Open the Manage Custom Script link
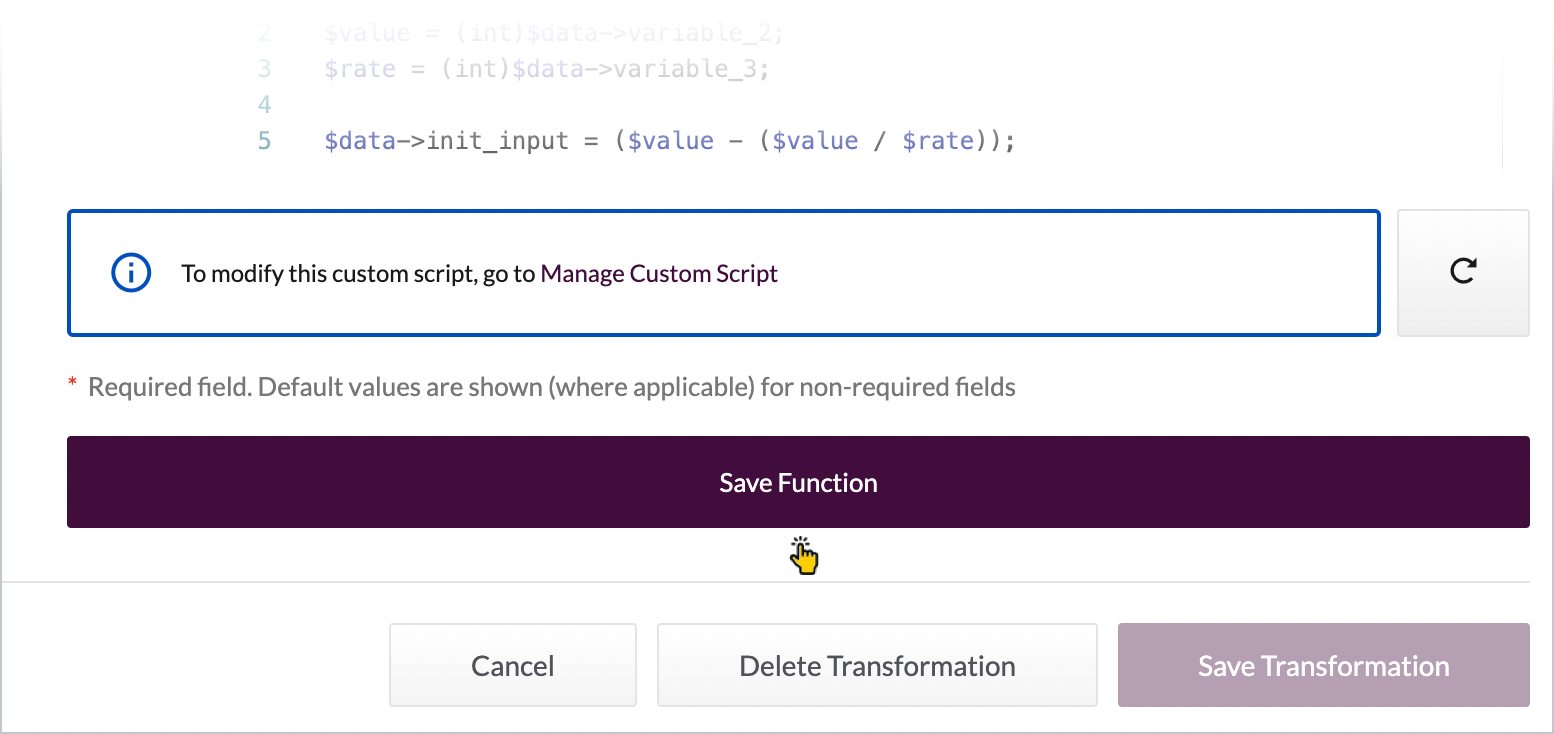Image resolution: width=1554 pixels, height=734 pixels. [658, 273]
